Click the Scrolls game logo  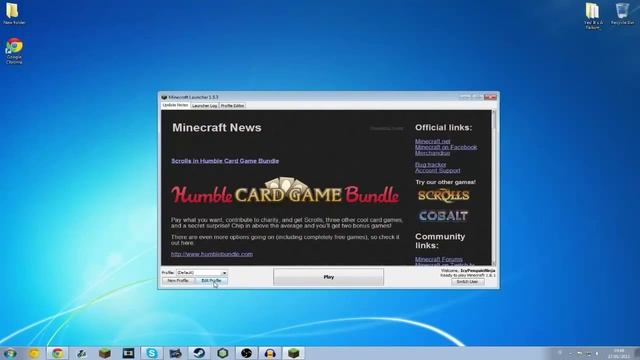(443, 195)
